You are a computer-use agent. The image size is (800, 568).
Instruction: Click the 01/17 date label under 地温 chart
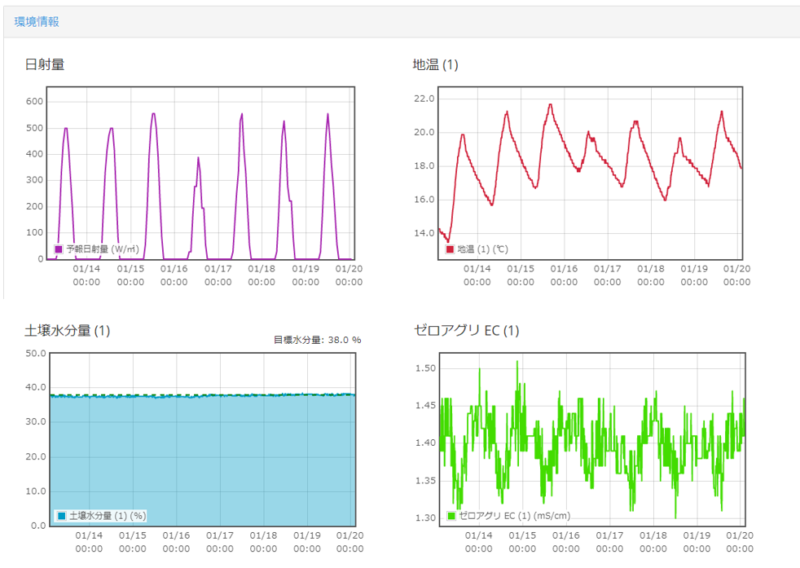coord(607,268)
